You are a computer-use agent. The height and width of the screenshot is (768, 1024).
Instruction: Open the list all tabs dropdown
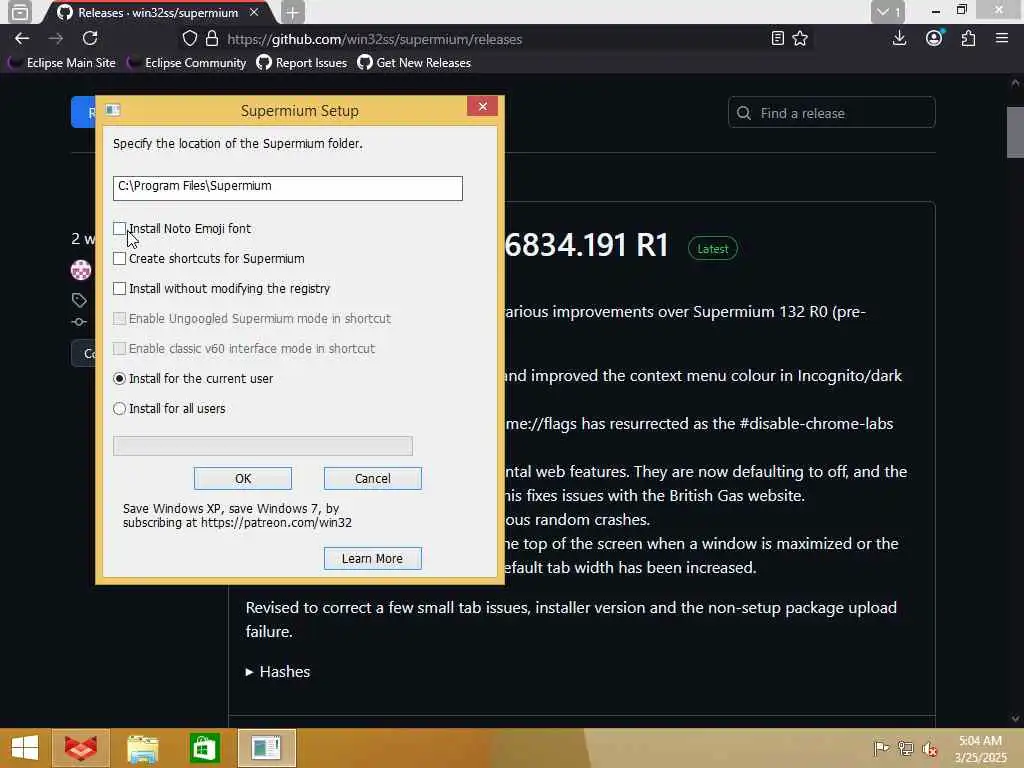(888, 12)
